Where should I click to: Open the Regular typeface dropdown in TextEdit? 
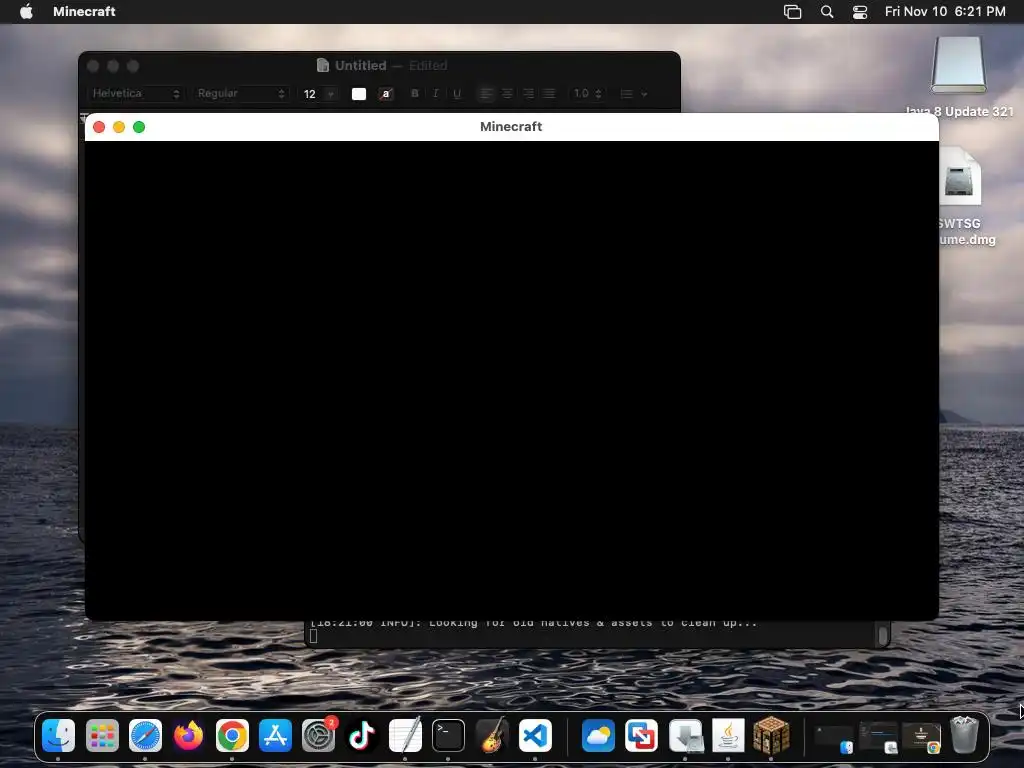pyautogui.click(x=241, y=93)
